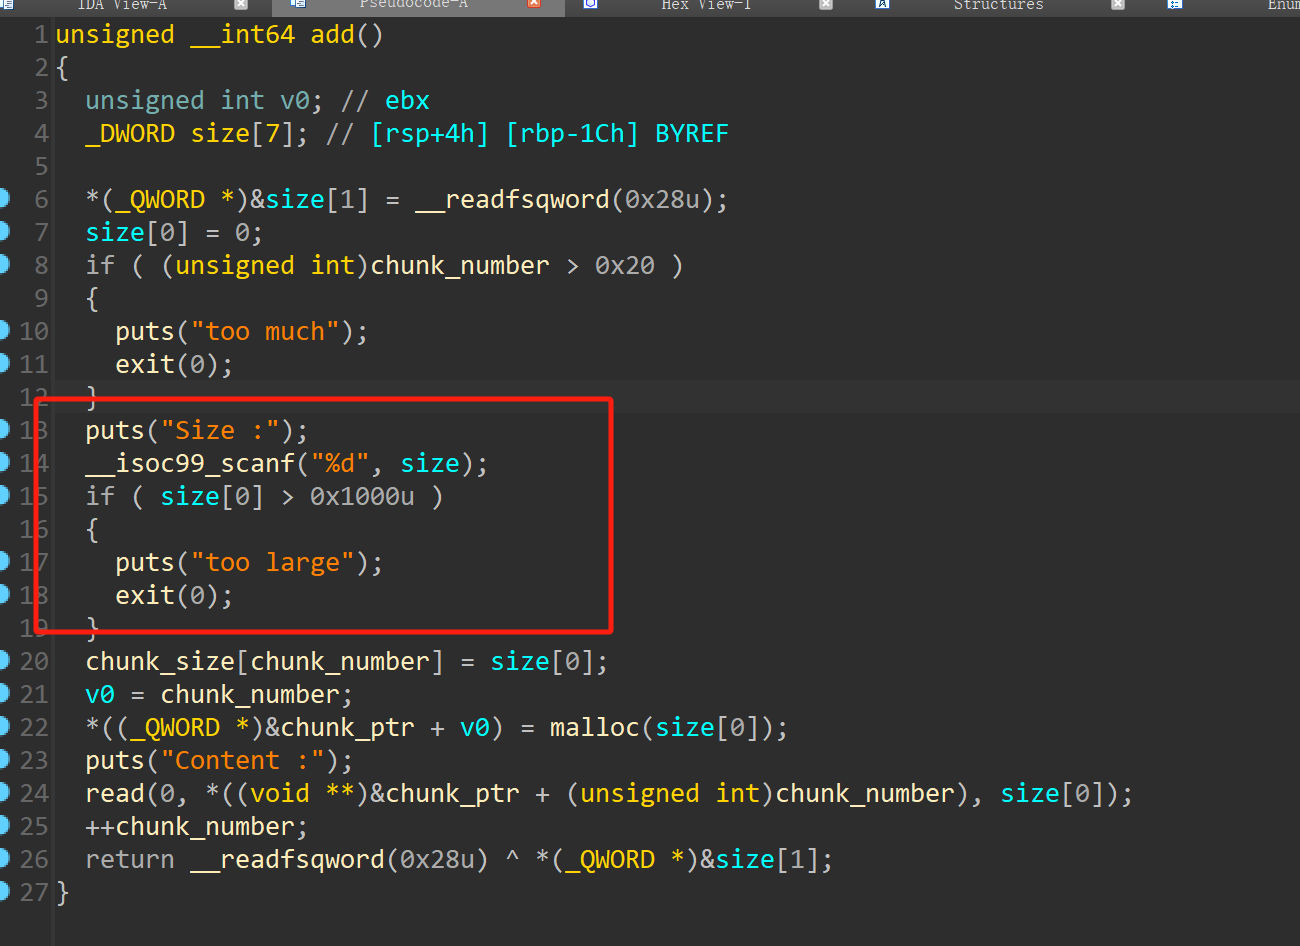This screenshot has width=1300, height=946.
Task: Toggle breakpoint dot on line 17
Action: tap(4, 562)
